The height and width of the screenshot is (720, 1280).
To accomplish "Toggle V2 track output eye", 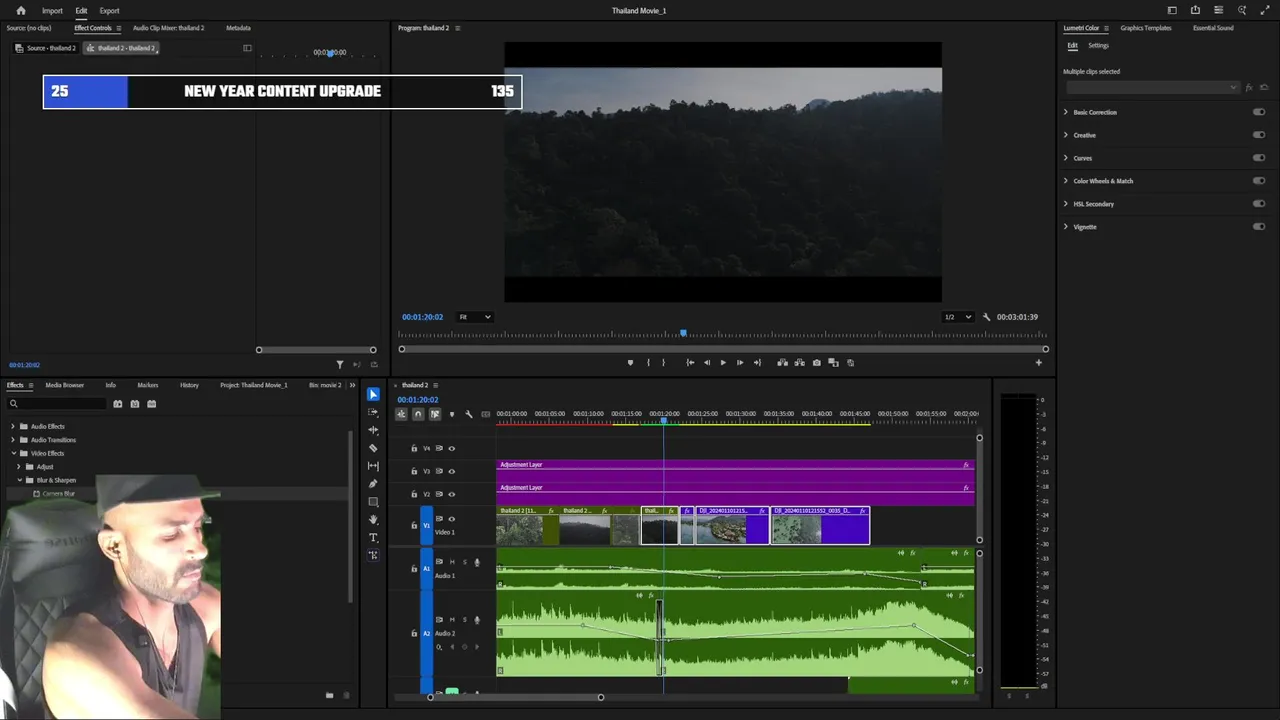I will [x=451, y=494].
